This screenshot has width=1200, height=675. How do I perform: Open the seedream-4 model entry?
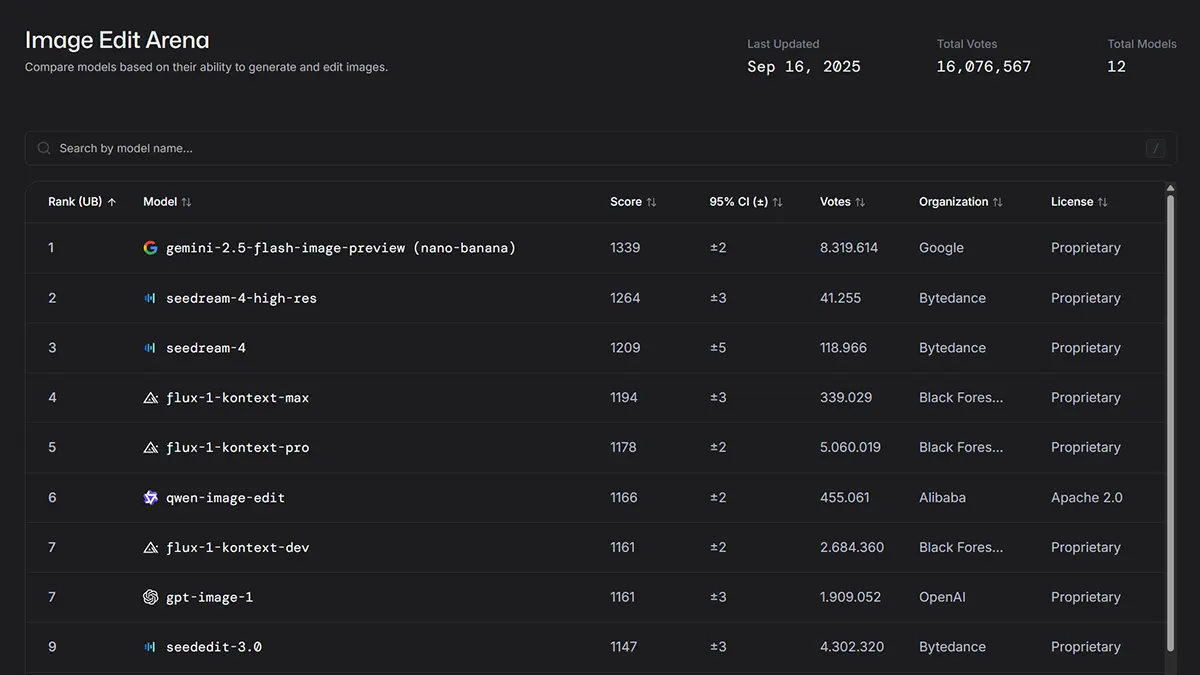(206, 348)
